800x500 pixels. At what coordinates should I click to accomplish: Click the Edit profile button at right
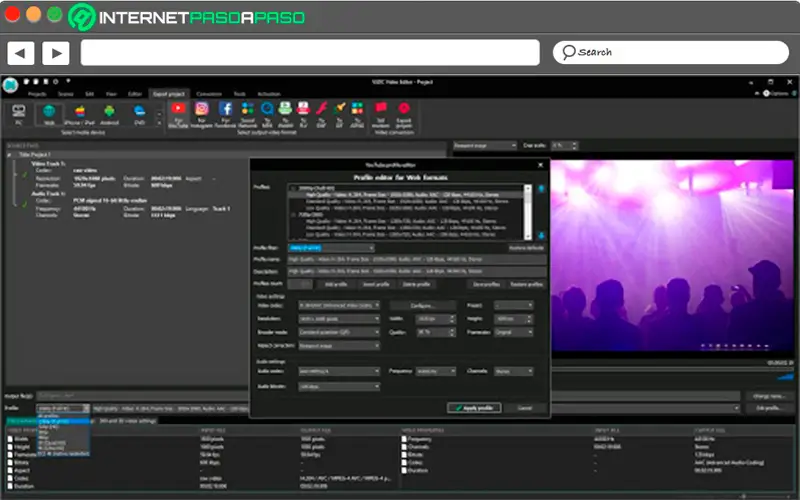coord(770,408)
